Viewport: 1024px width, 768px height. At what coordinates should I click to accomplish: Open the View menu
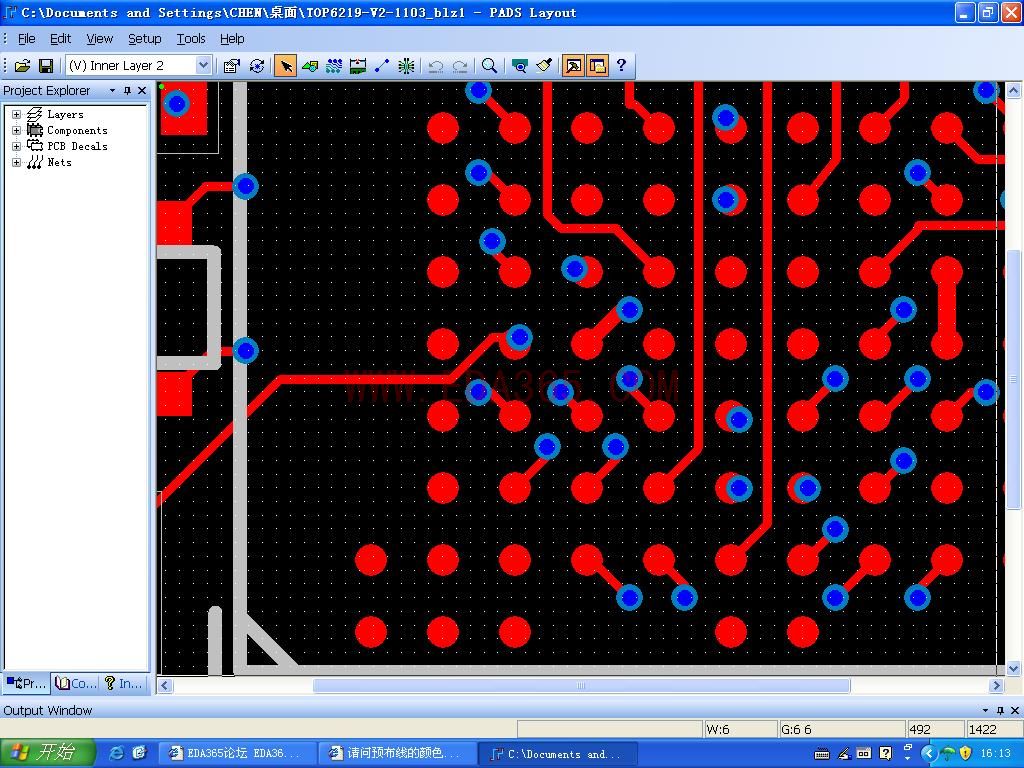[99, 39]
